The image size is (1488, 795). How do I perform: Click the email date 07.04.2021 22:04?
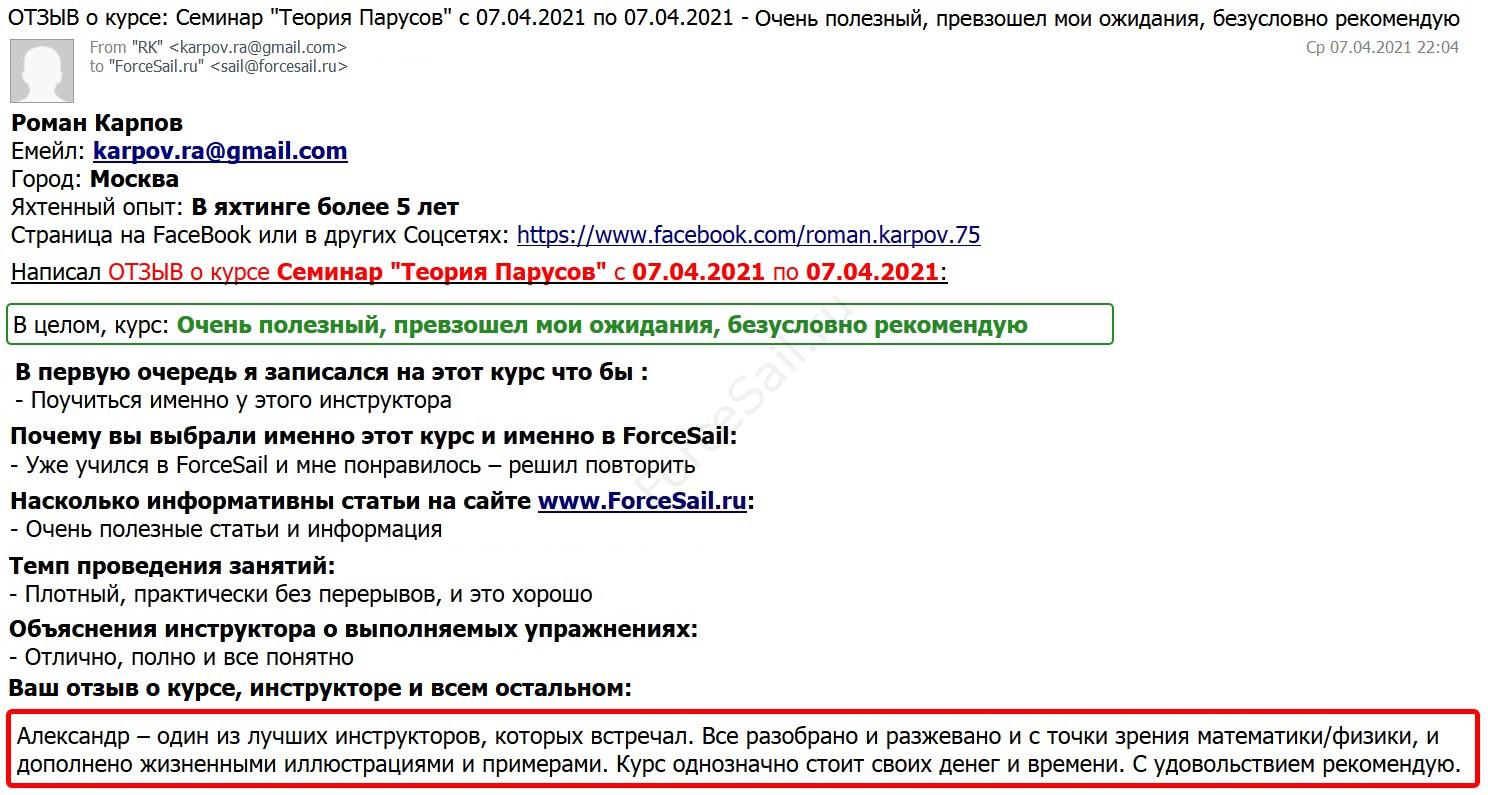point(1382,47)
